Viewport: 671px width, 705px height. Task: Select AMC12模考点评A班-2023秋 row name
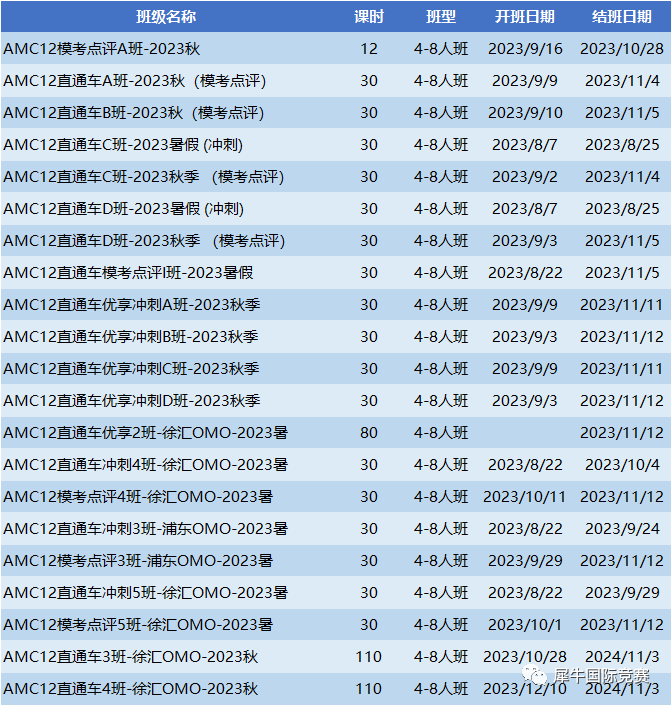point(102,49)
